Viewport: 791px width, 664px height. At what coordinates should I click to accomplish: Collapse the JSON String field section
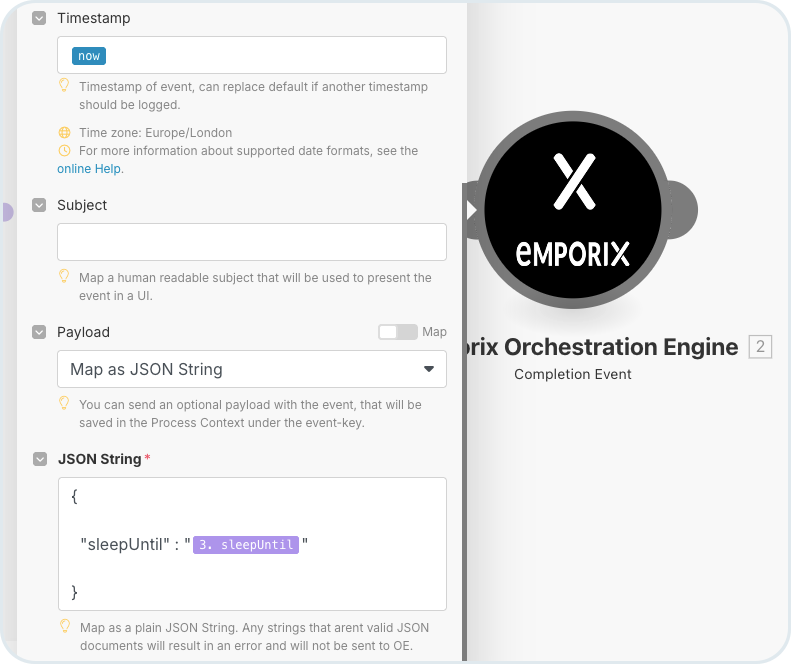coord(39,459)
